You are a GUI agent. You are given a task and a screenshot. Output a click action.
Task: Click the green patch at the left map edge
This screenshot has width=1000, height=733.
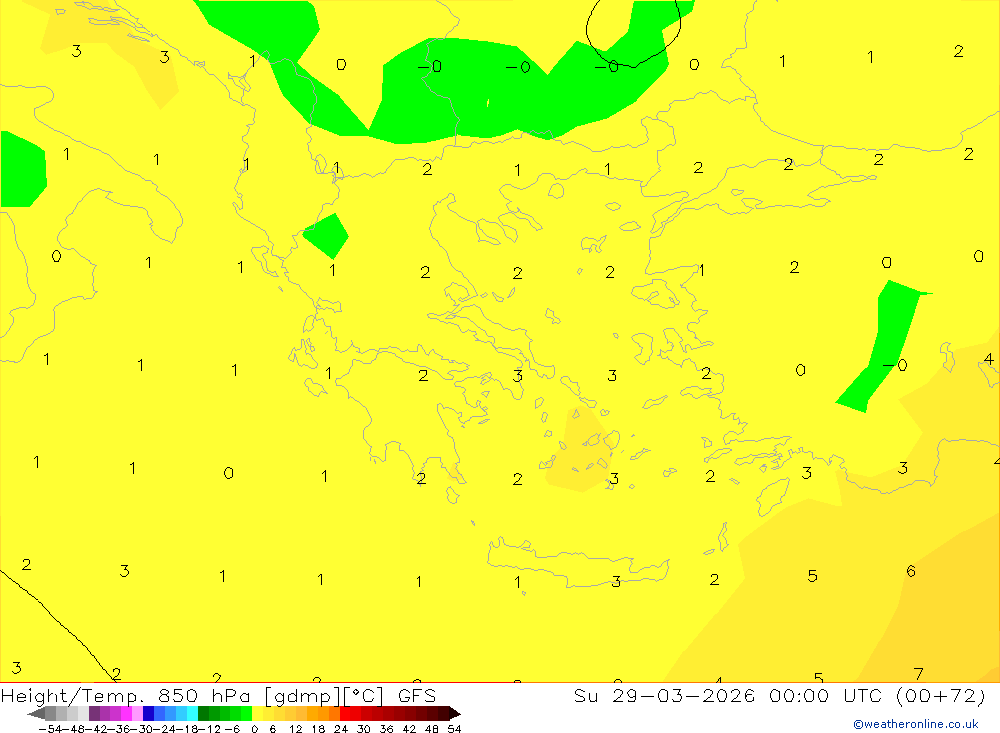point(23,170)
